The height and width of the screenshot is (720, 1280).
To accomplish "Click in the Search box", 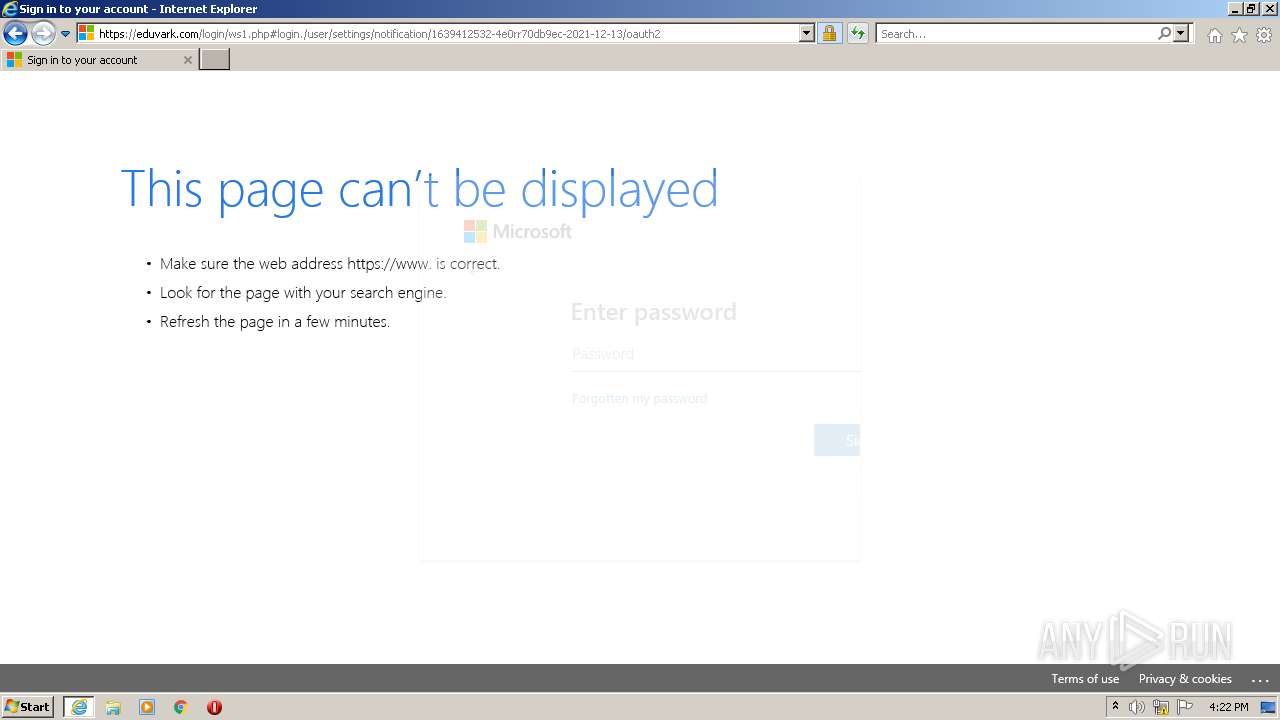I will point(1015,34).
